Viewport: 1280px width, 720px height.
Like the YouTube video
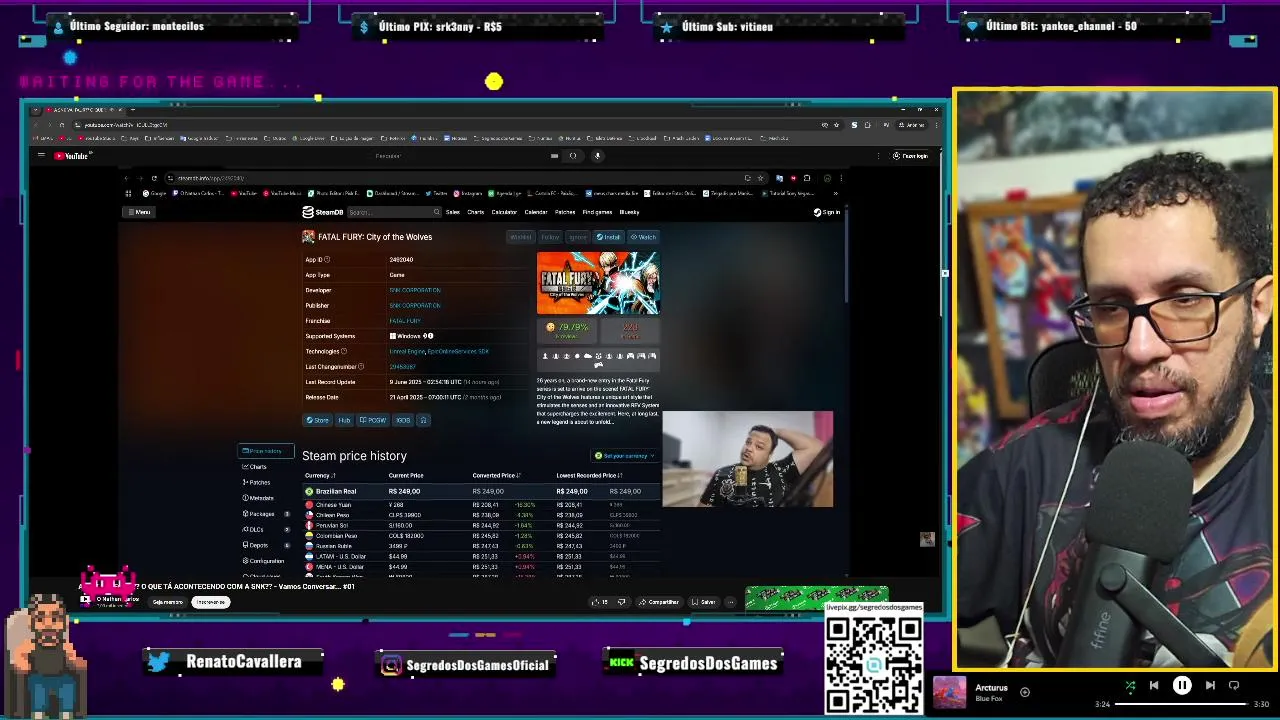pos(600,602)
